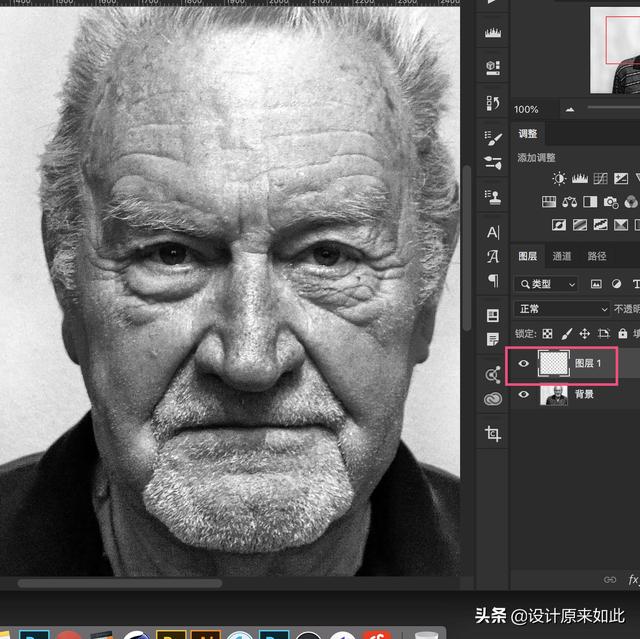This screenshot has width=640, height=639.
Task: Open the Brushes panel icon
Action: click(x=493, y=162)
